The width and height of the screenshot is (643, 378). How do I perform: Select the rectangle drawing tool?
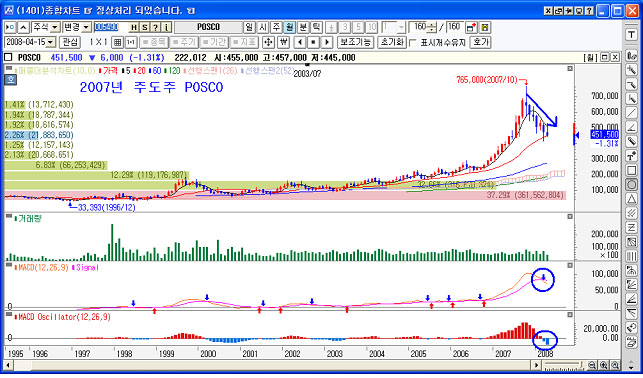coord(632,170)
